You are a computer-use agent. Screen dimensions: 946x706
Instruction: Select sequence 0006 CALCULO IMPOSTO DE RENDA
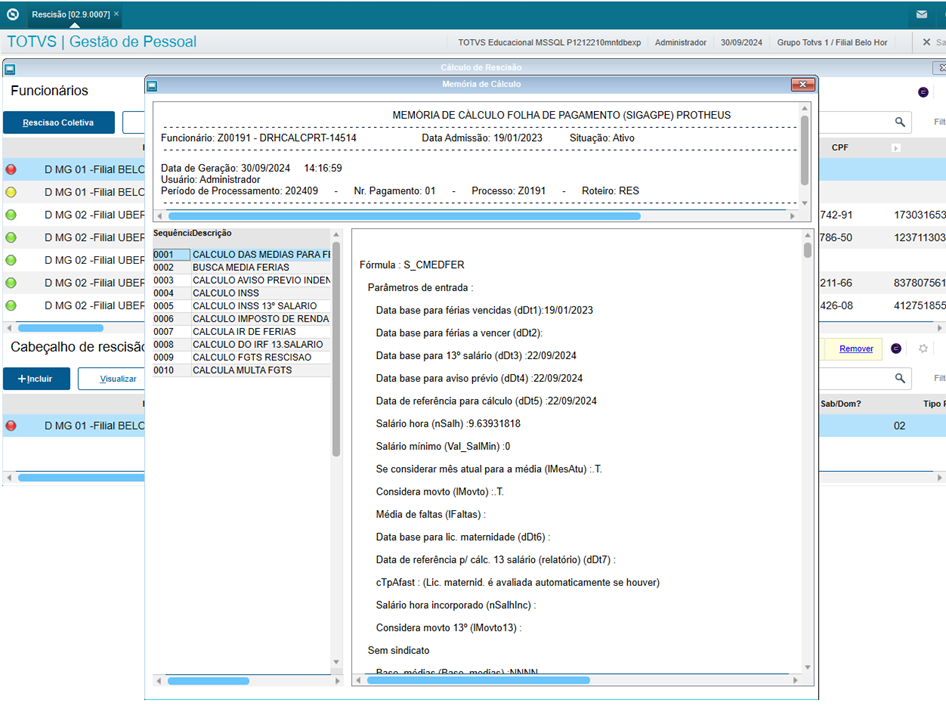[x=241, y=319]
